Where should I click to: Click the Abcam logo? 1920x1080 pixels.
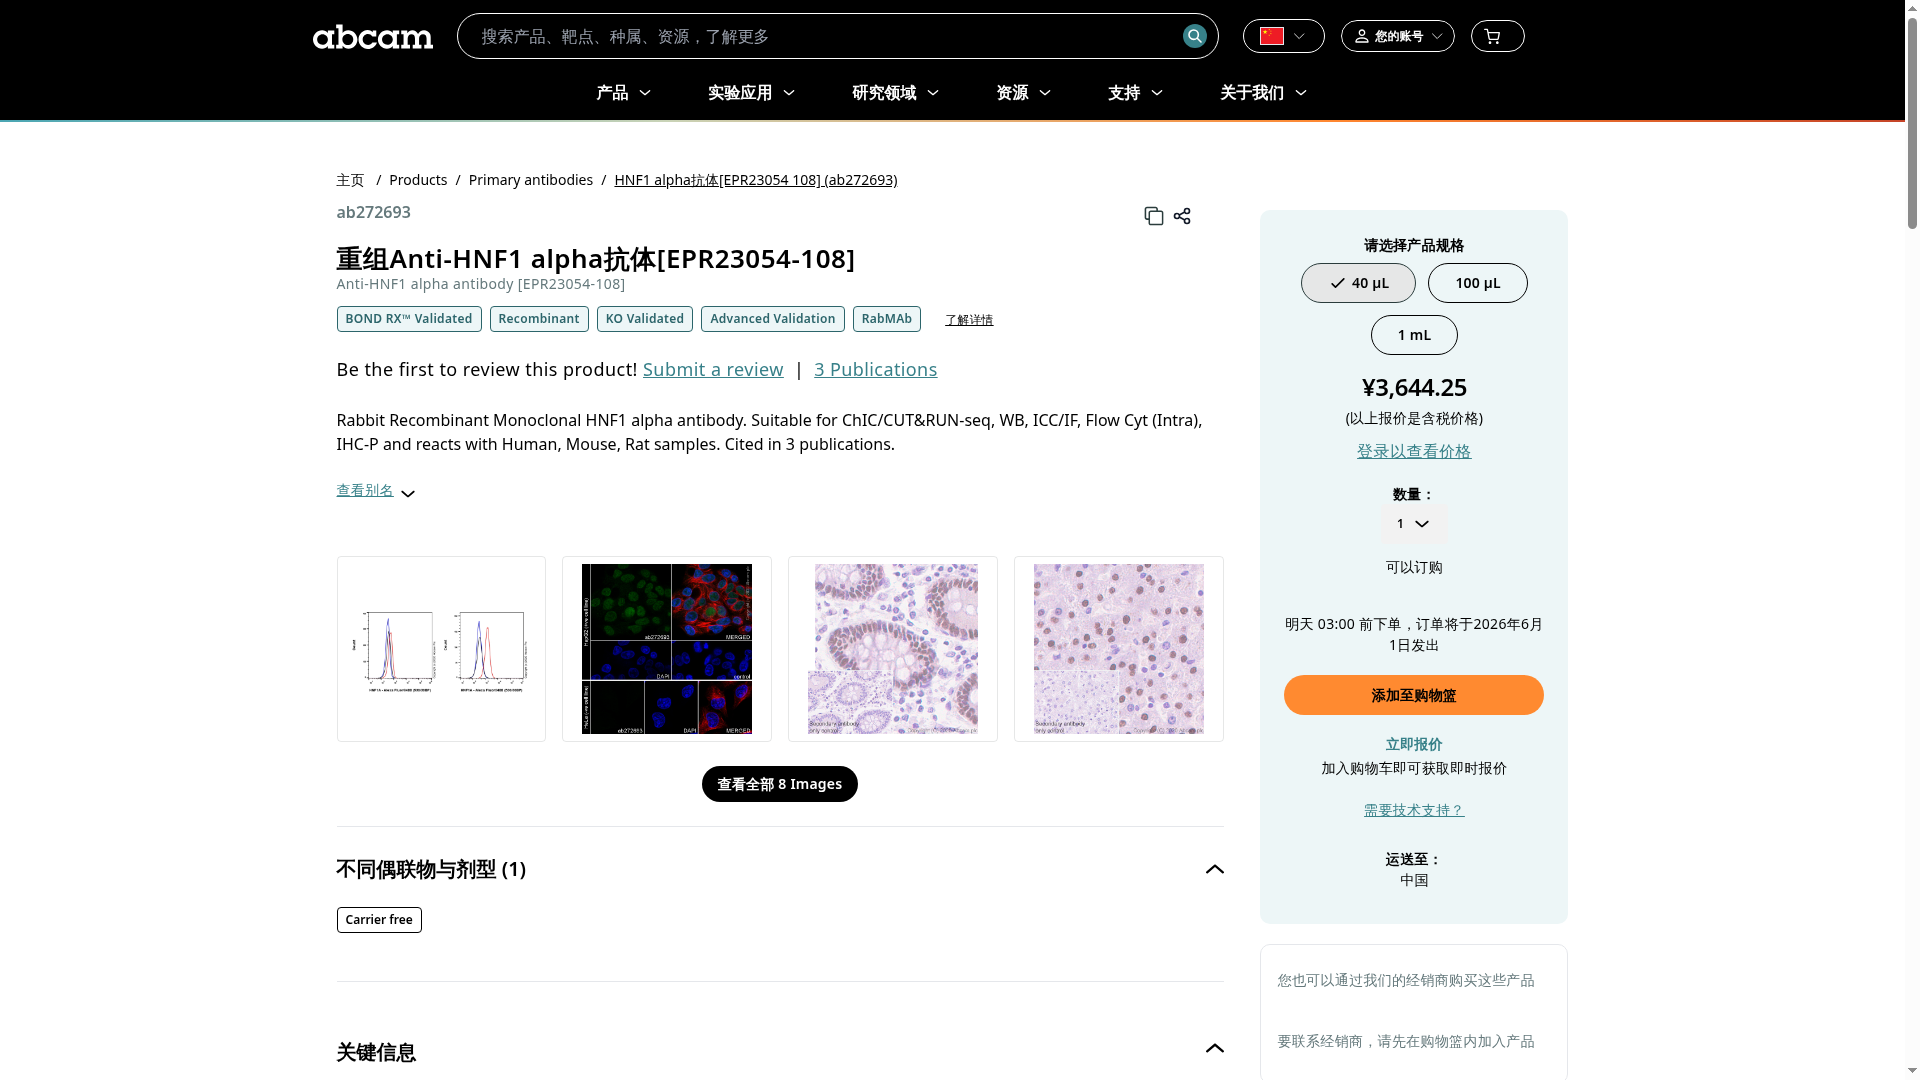pos(372,36)
